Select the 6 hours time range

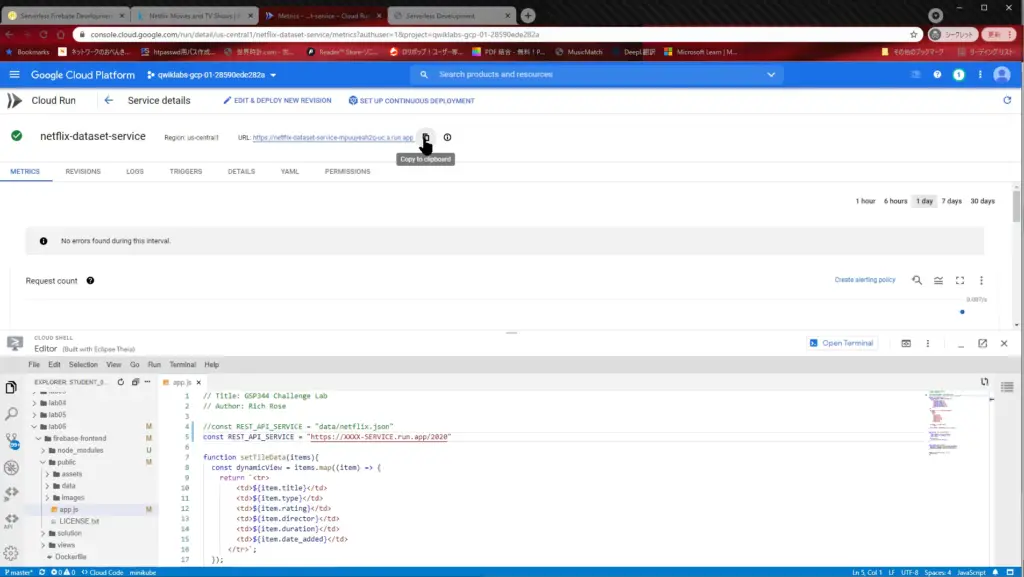[895, 201]
